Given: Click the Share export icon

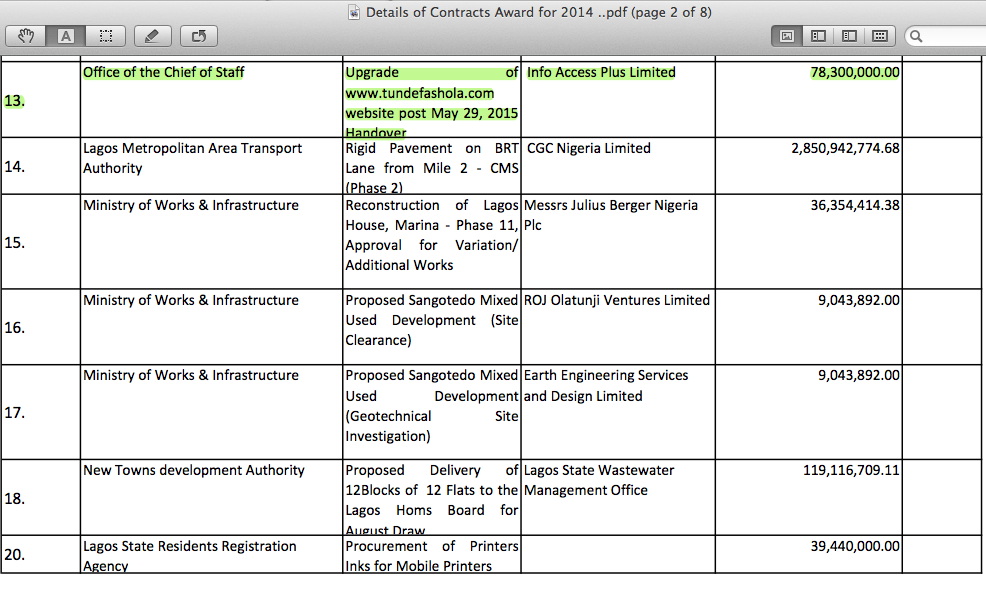Looking at the screenshot, I should [x=199, y=36].
